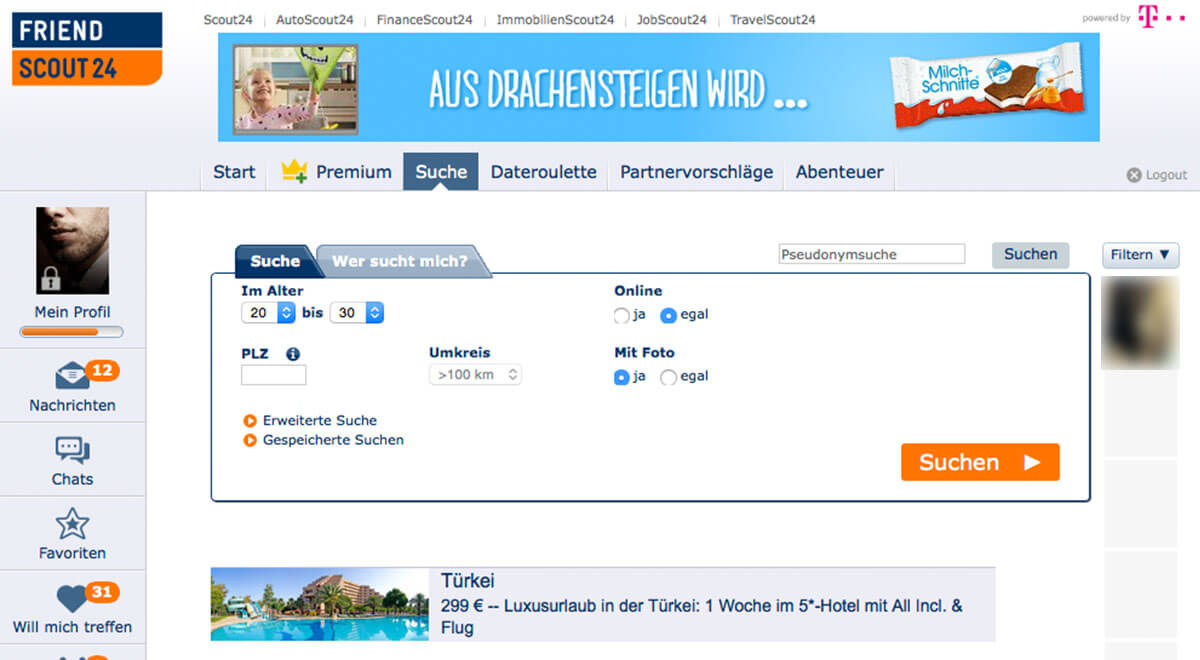Select the Suche search form tab
Image resolution: width=1200 pixels, height=660 pixels.
pos(275,261)
